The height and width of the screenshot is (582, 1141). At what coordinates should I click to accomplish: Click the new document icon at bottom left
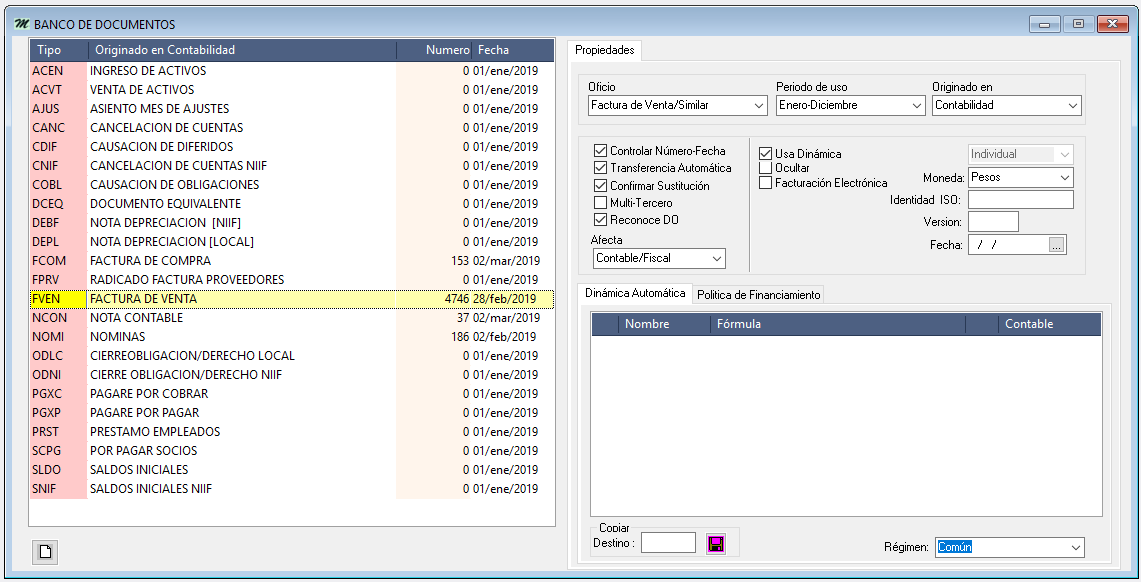(x=46, y=551)
